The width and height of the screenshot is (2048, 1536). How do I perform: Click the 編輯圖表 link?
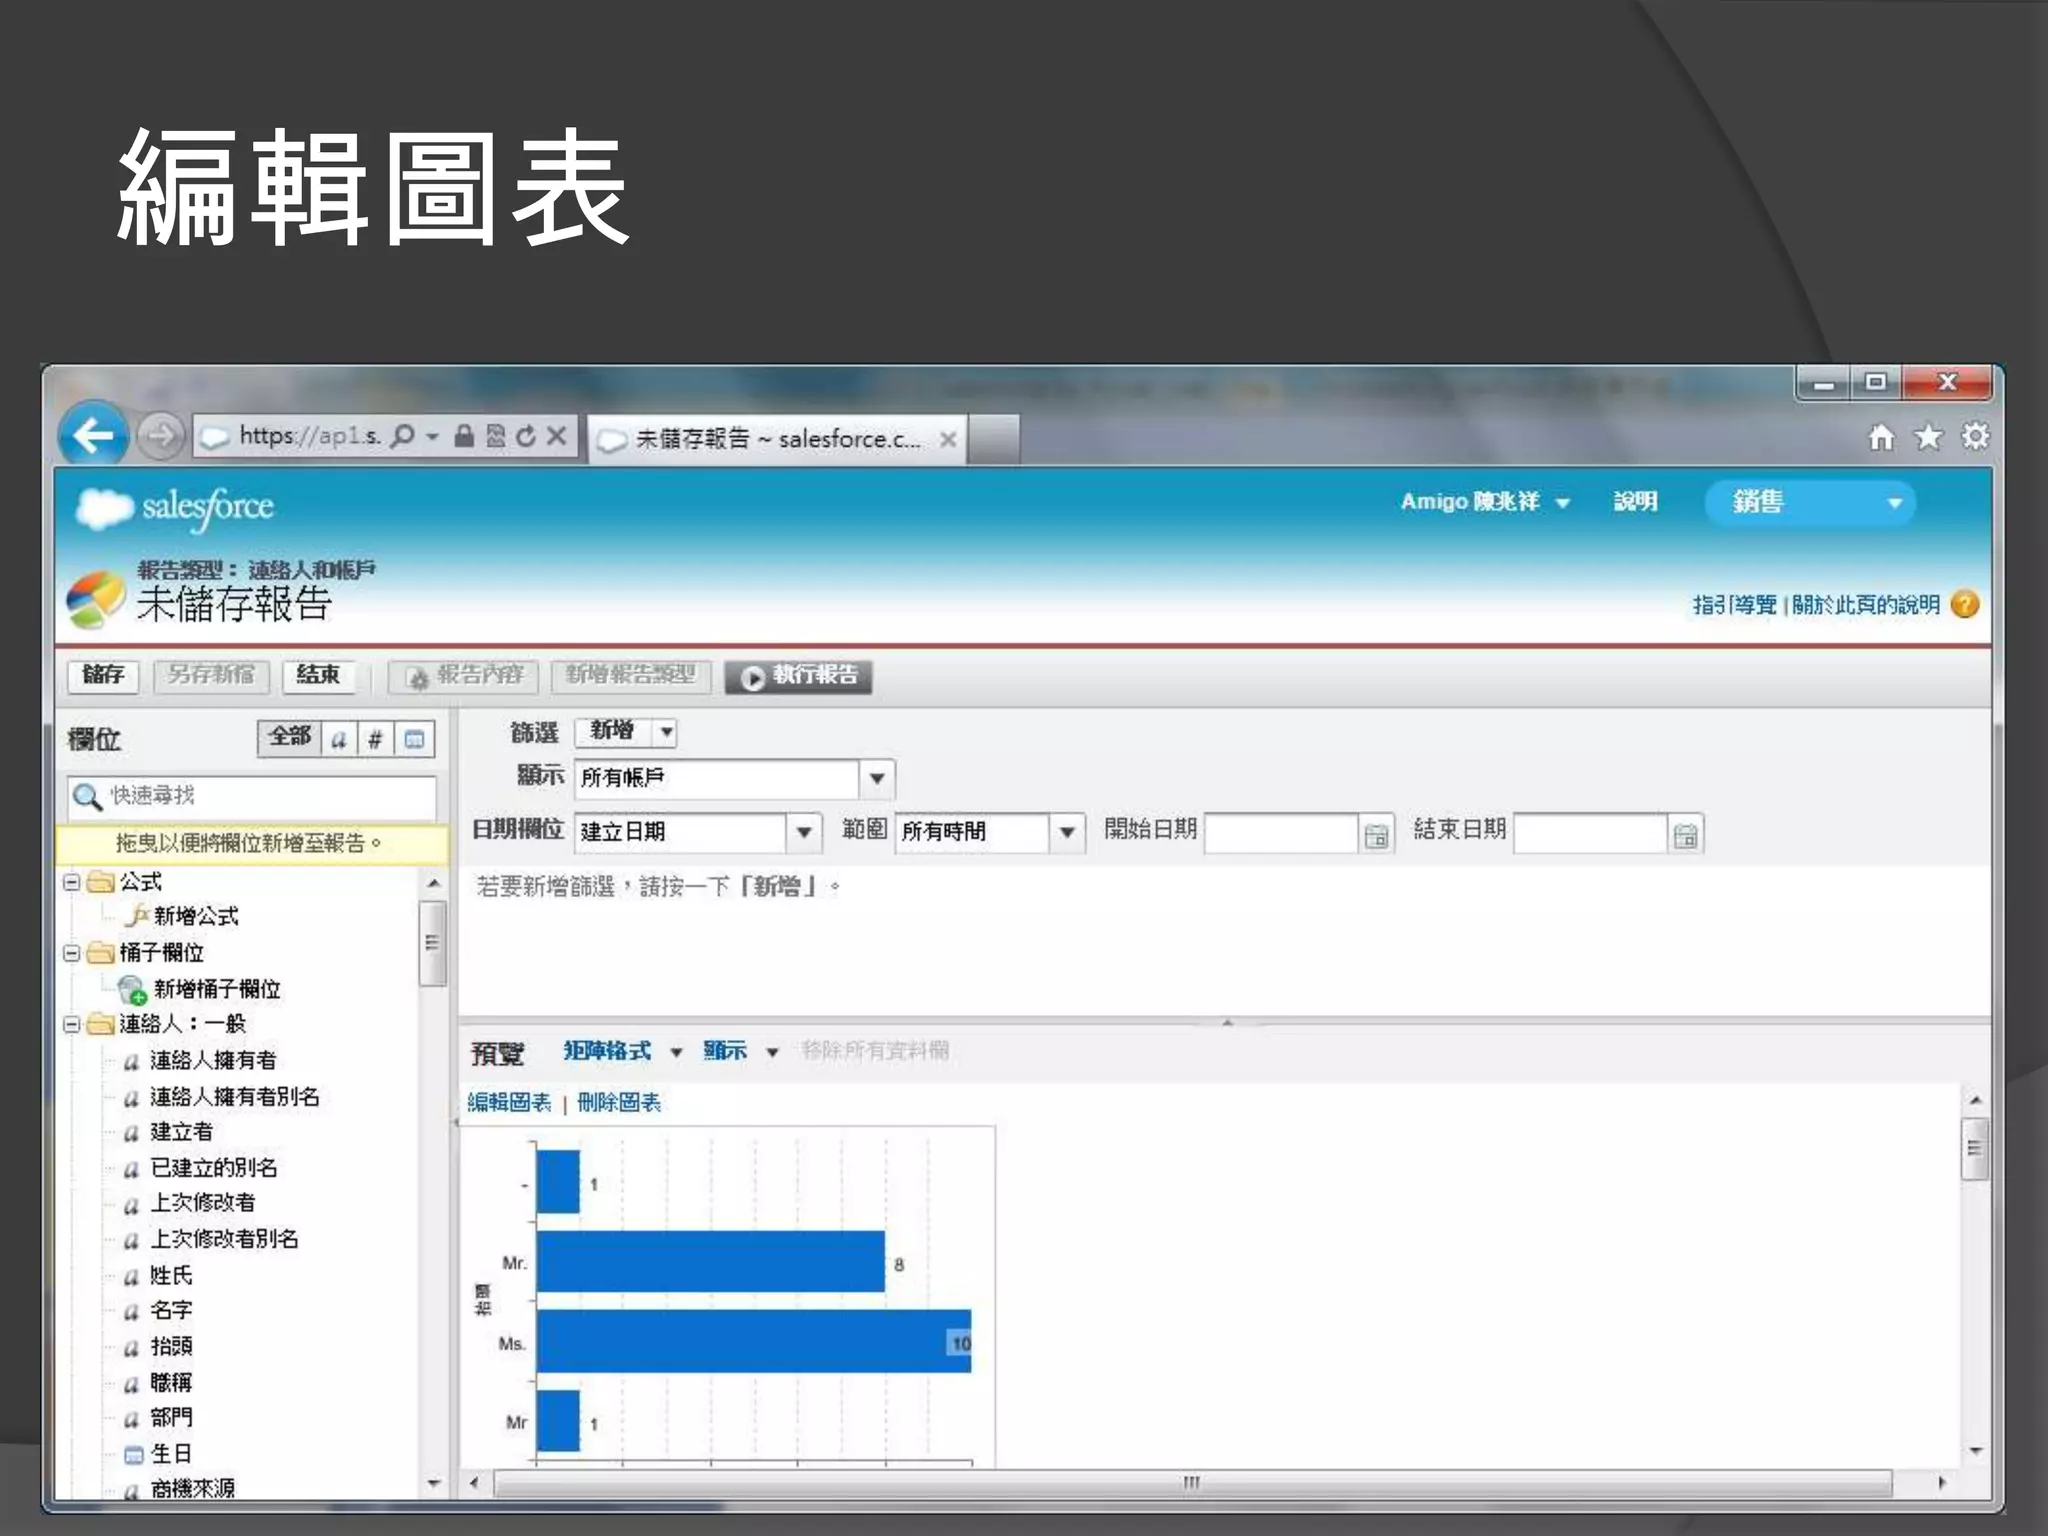(x=509, y=1103)
